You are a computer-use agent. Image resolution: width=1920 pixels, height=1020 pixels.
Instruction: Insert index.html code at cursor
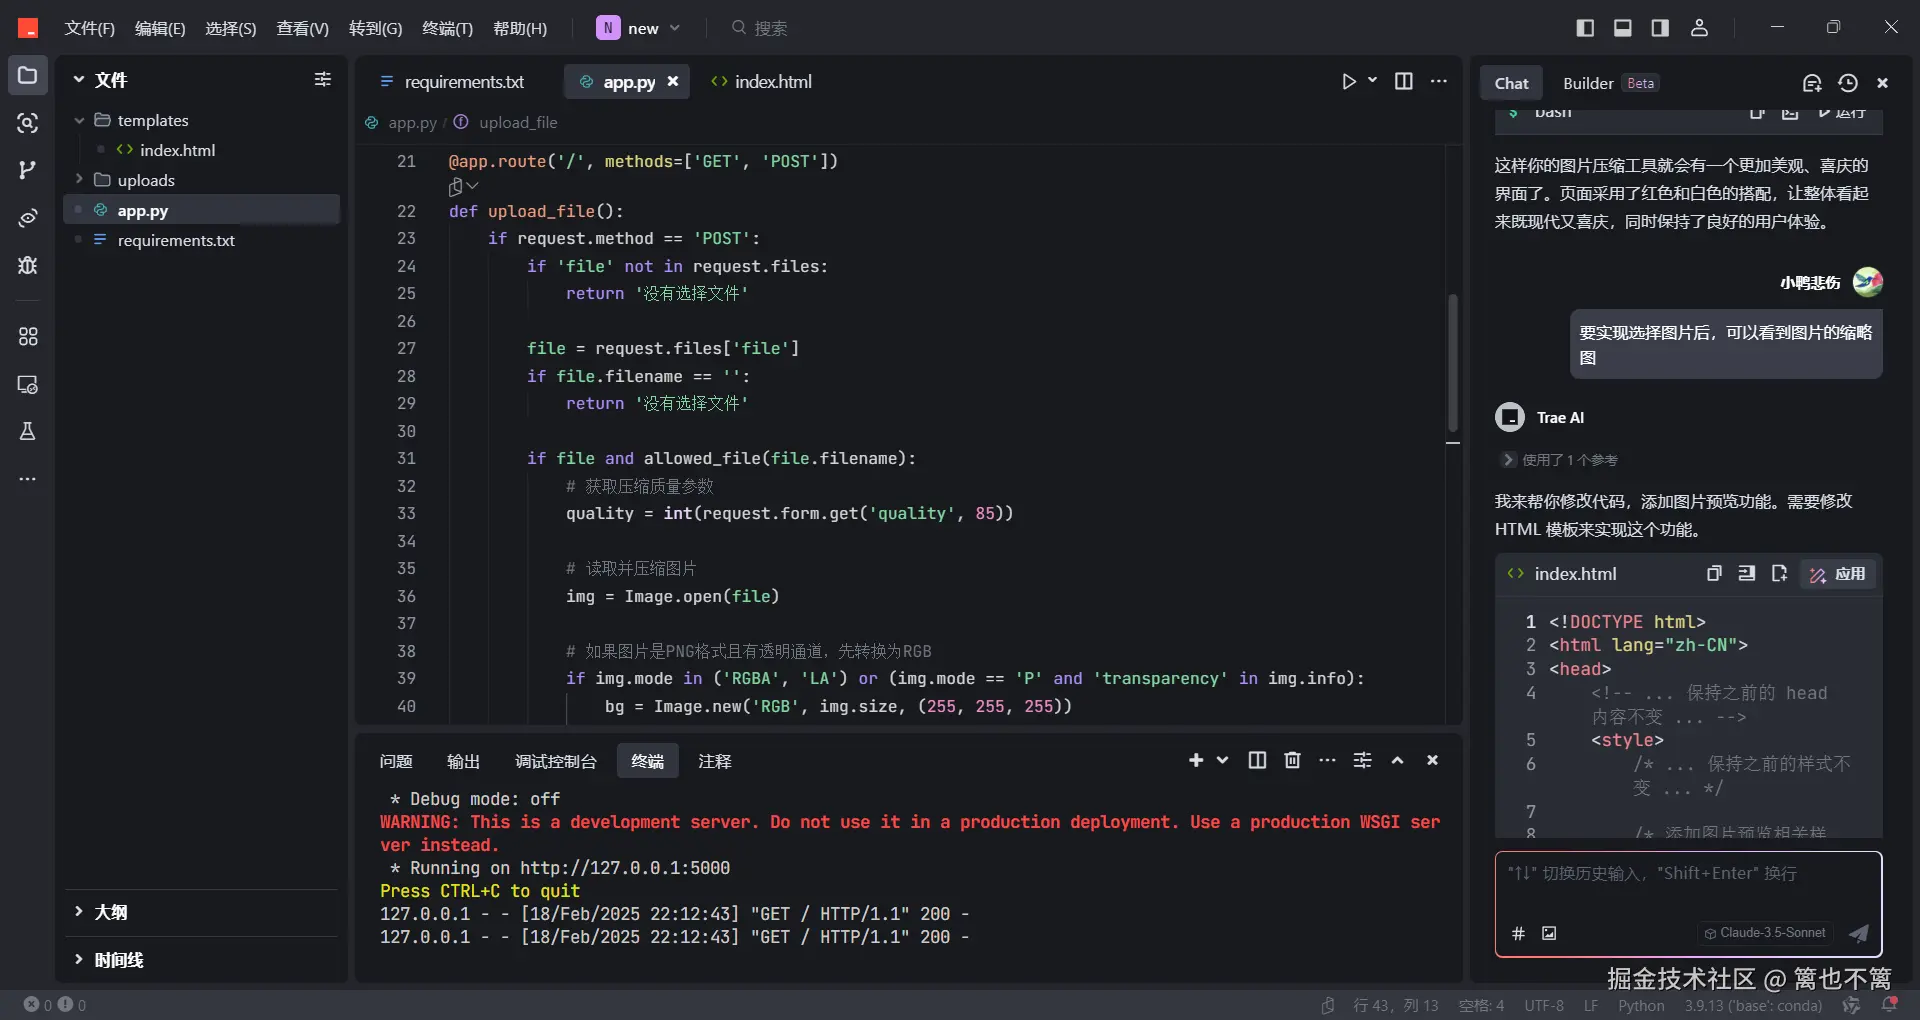(x=1747, y=573)
